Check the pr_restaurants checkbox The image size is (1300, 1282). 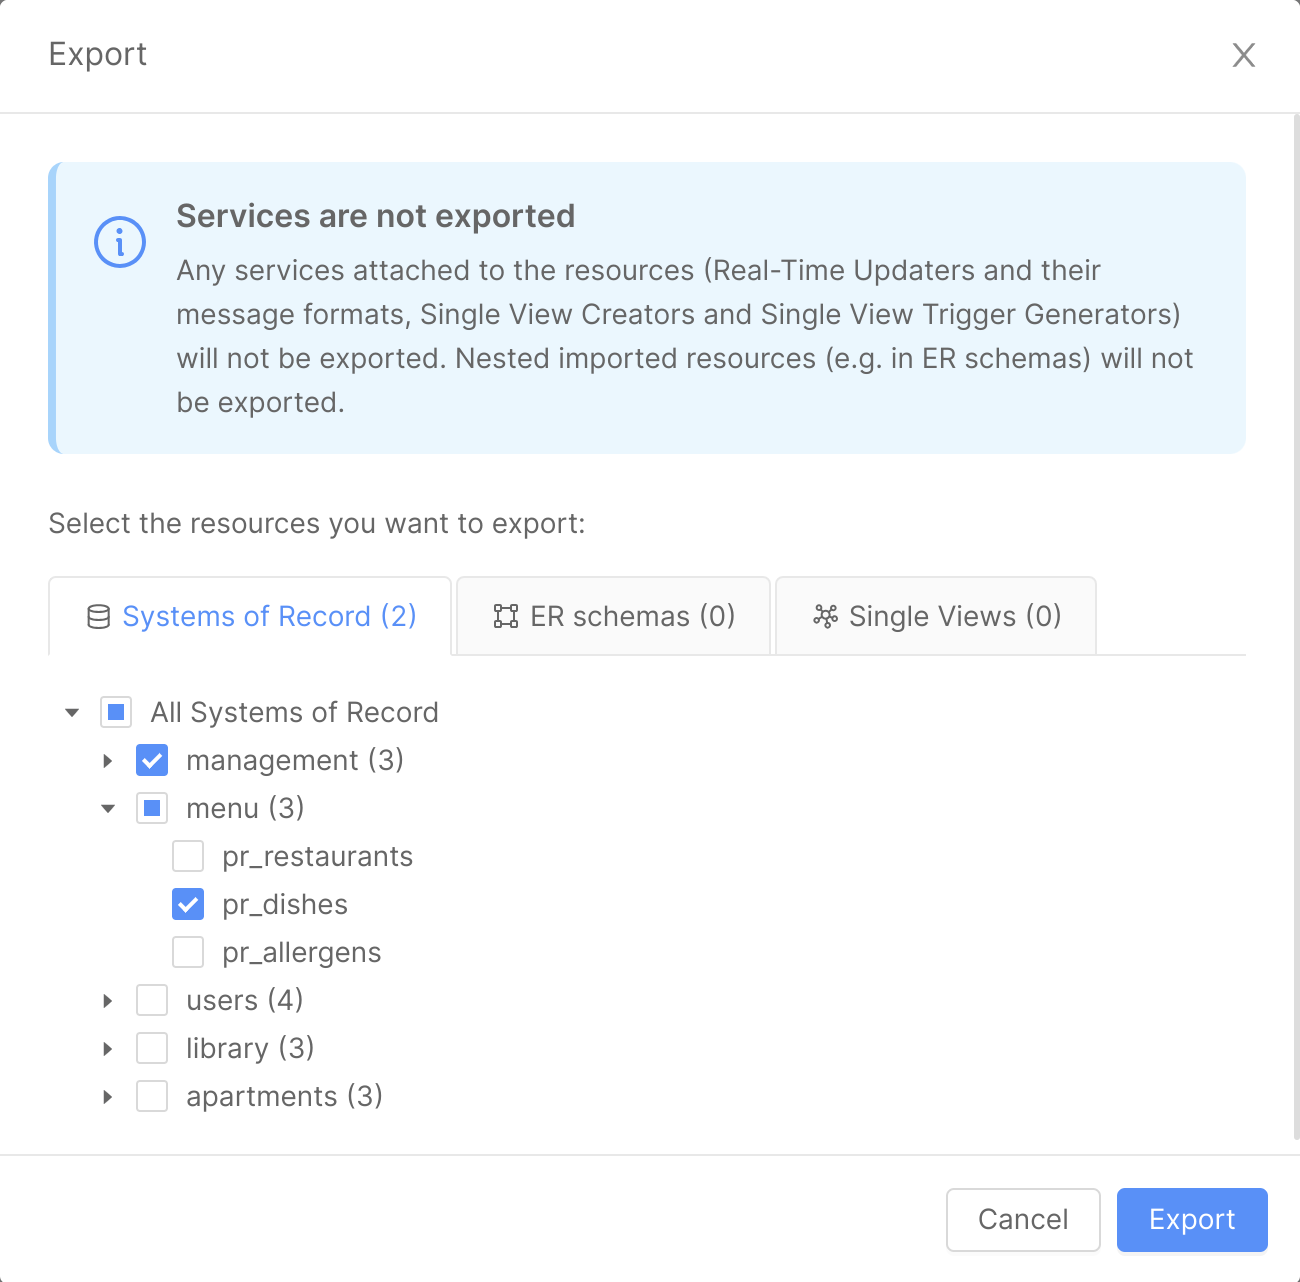coord(188,856)
